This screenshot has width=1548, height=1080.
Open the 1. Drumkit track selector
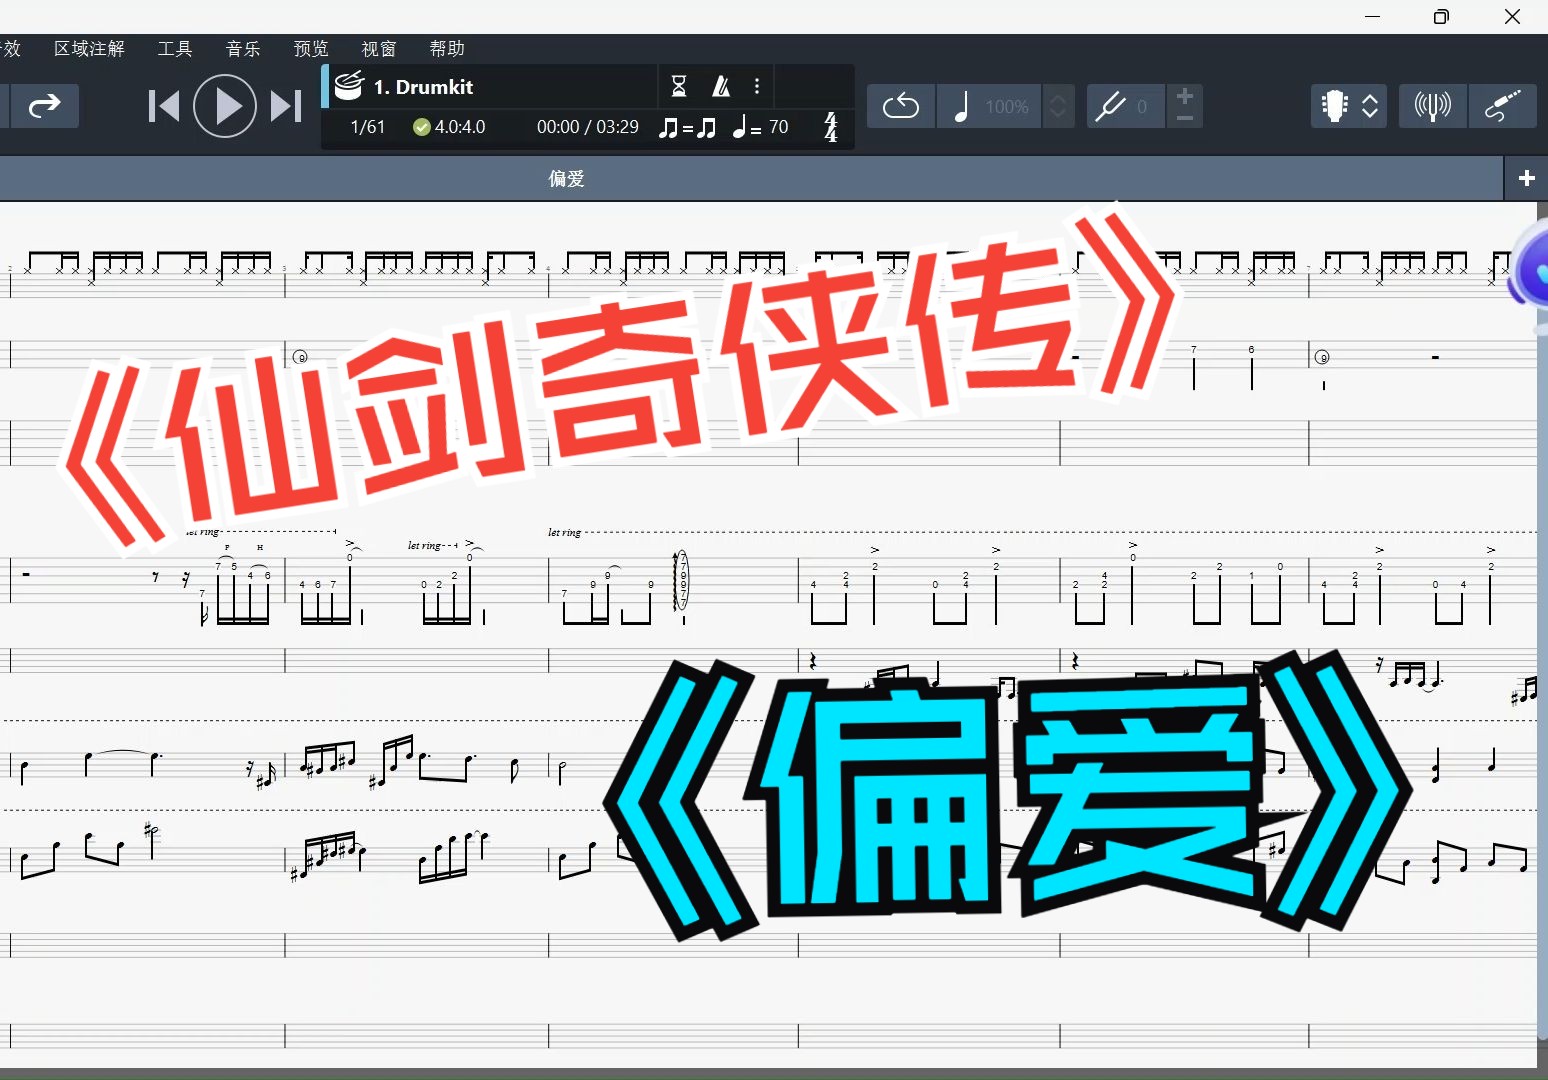pos(423,87)
